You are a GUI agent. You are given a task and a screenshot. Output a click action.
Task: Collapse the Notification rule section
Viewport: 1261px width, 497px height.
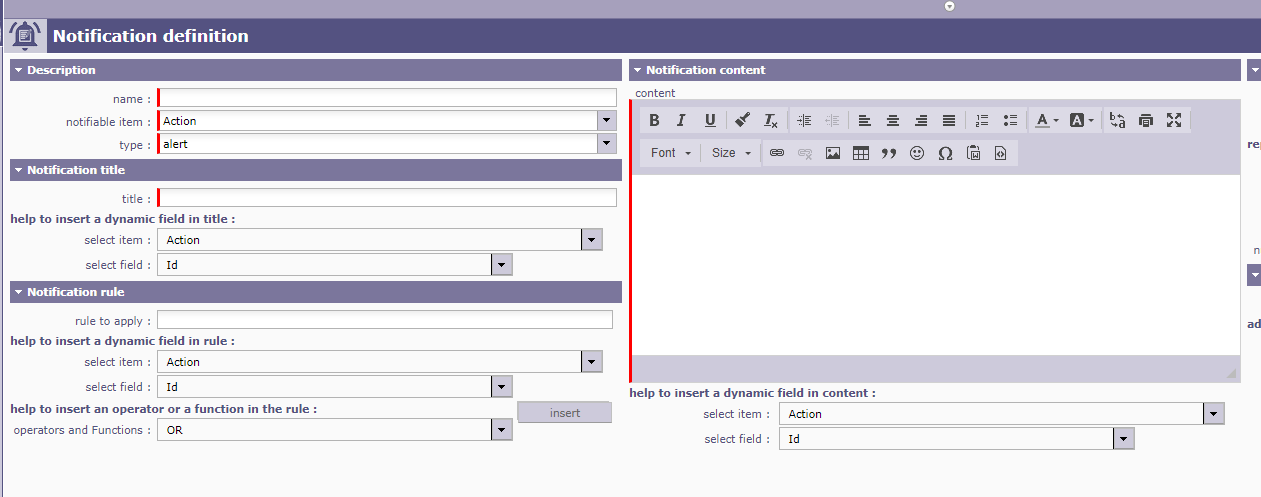[18, 292]
